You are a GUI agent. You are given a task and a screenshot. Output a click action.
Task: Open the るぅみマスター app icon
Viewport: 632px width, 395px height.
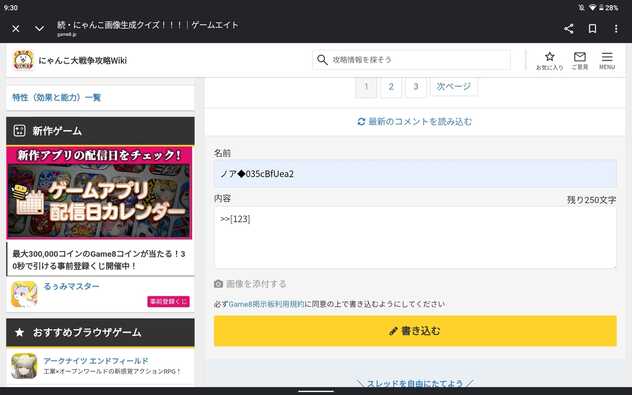[x=24, y=294]
